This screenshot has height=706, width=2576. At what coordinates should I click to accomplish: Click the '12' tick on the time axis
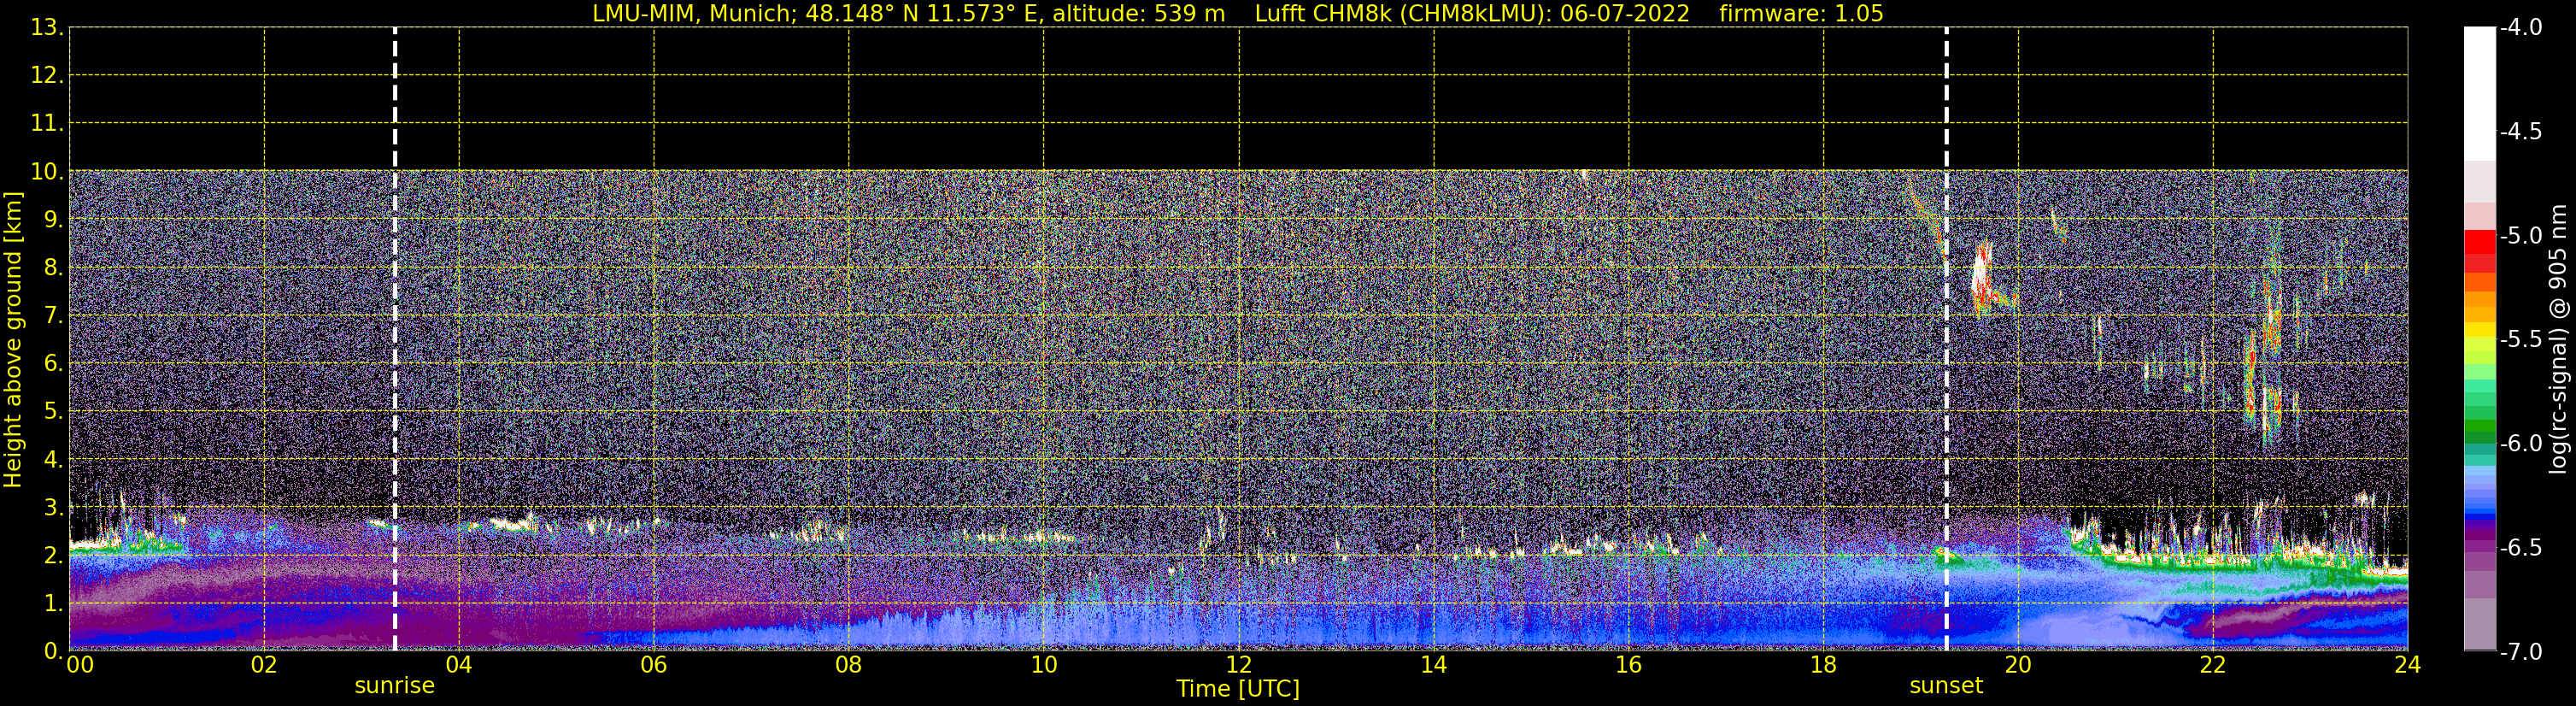pos(1239,665)
